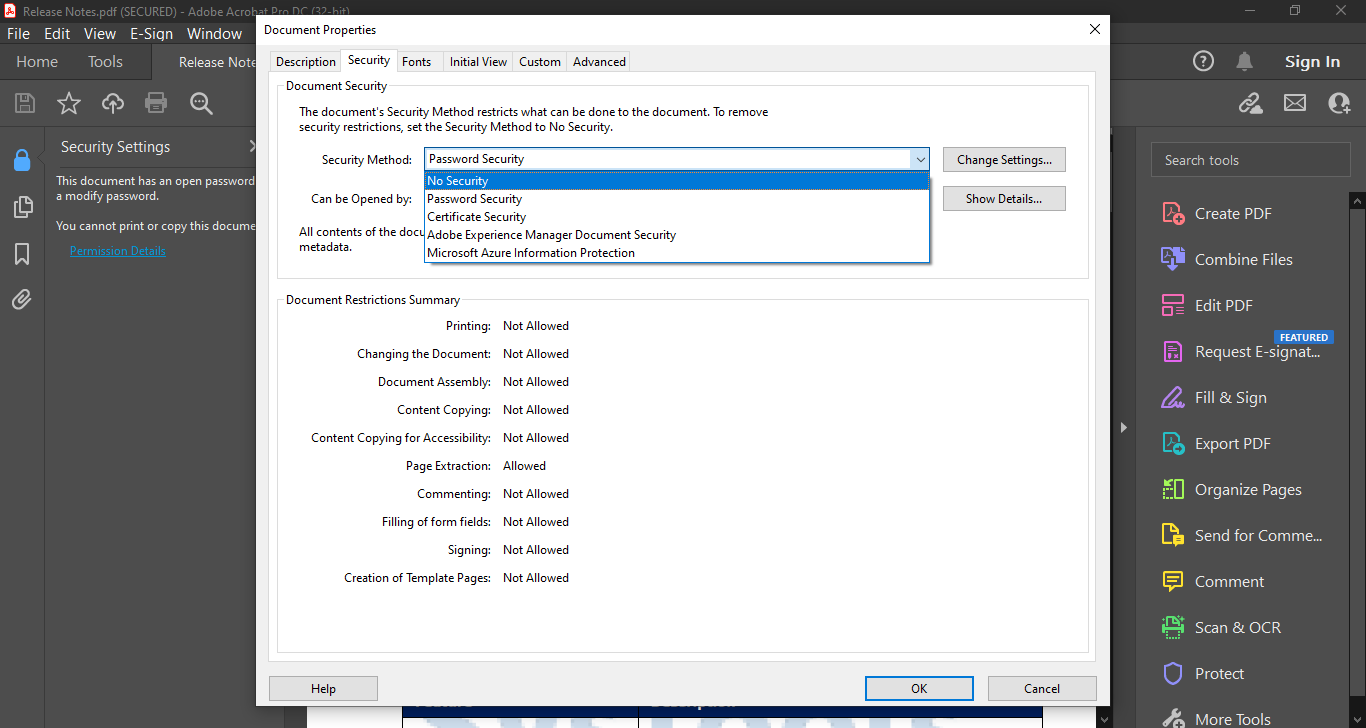Open the Window menu
The image size is (1366, 728).
215,33
